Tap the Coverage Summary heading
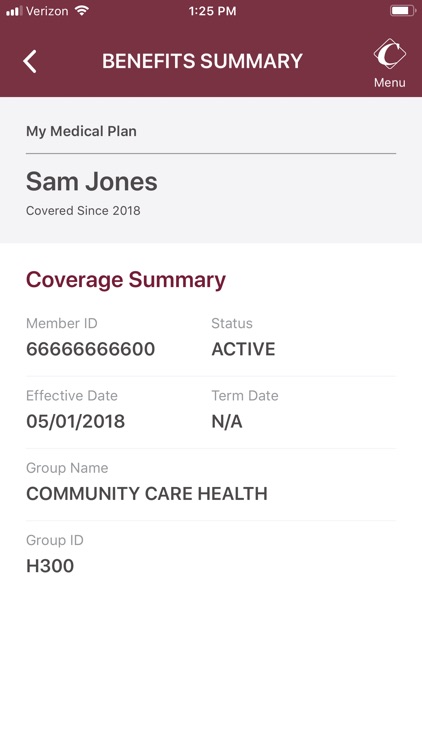 tap(125, 280)
